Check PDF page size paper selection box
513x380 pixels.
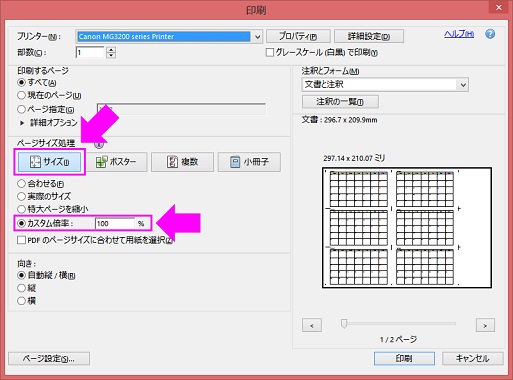pyautogui.click(x=21, y=240)
